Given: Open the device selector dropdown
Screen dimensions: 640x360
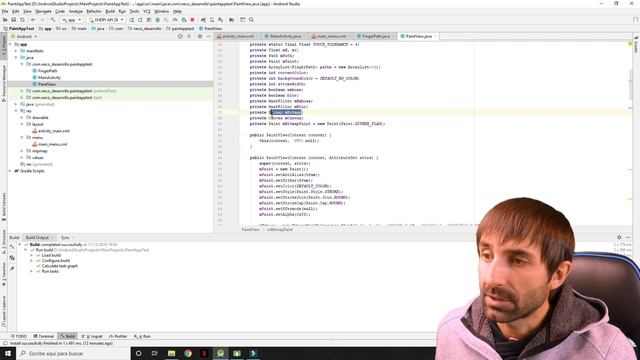Looking at the screenshot, I should [x=106, y=20].
